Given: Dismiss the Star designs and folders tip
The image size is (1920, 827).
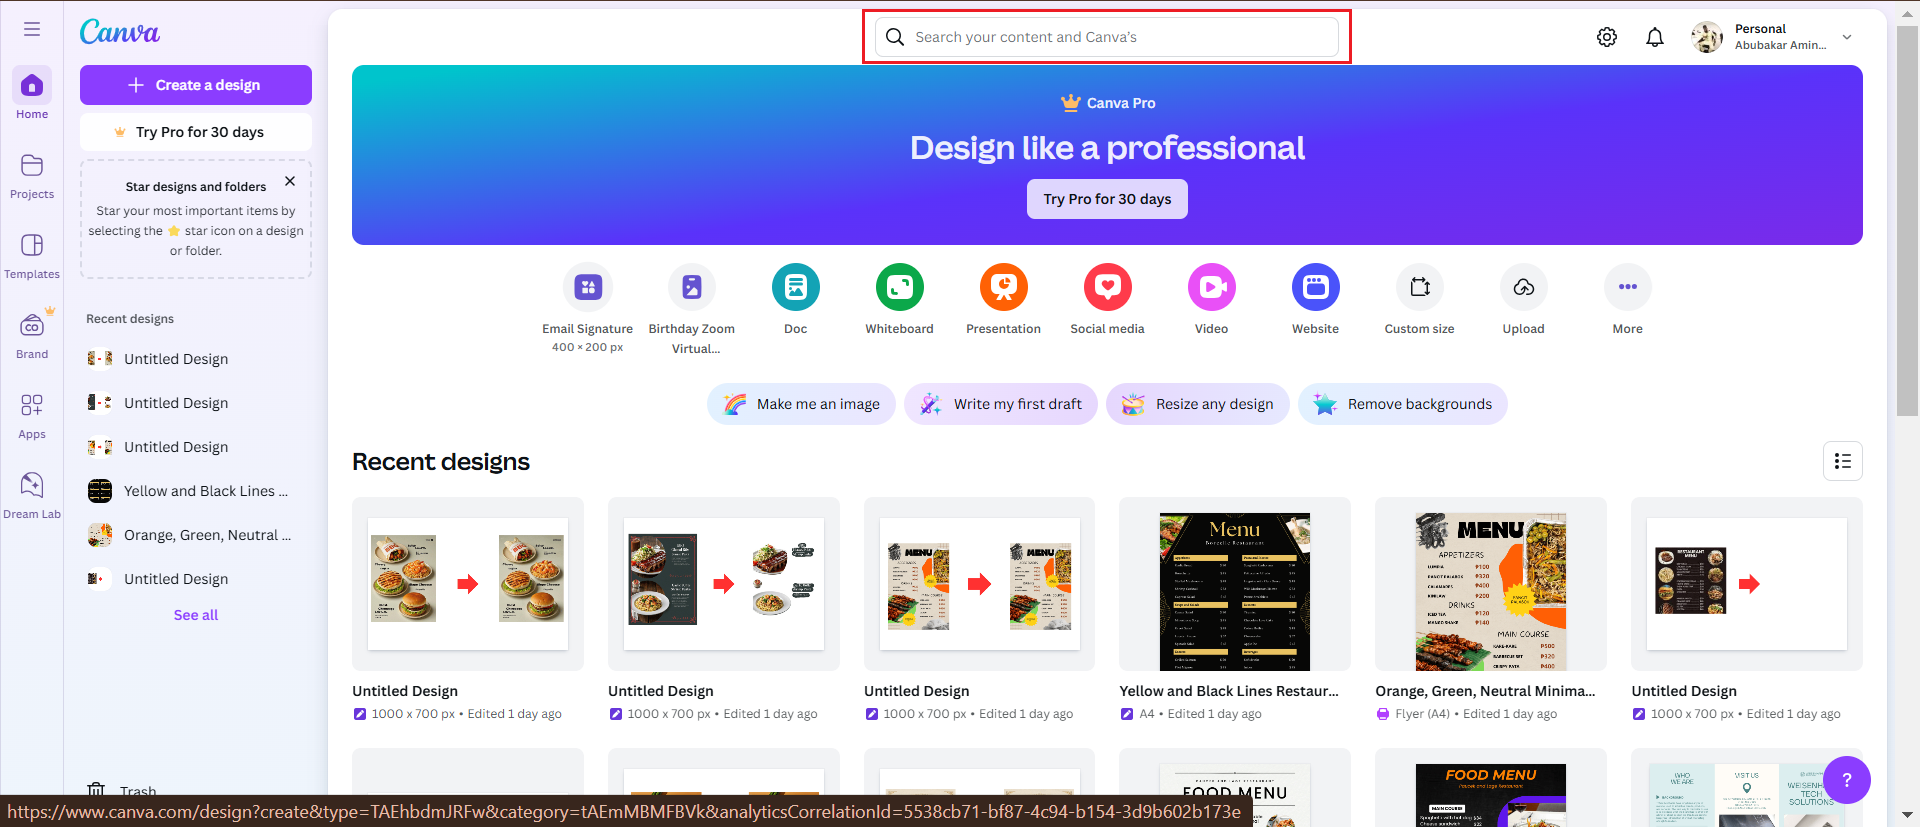Looking at the screenshot, I should 290,181.
